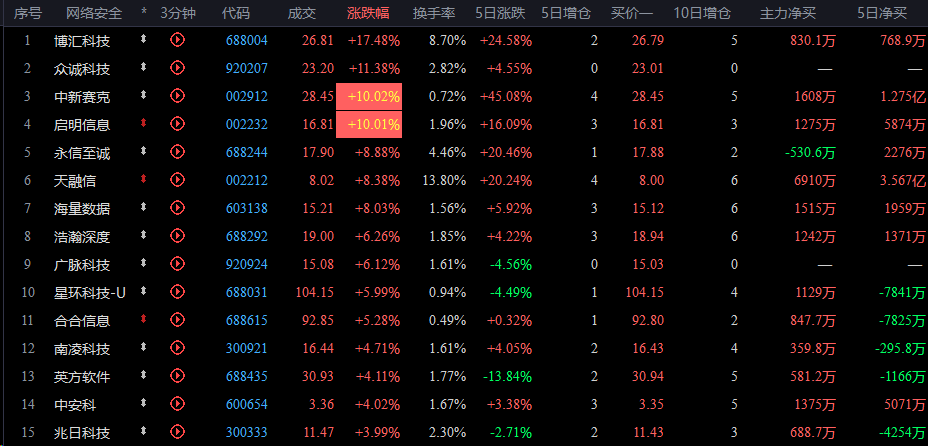Click the play icon for 合合信息
Screen dimensions: 928x446
point(178,320)
